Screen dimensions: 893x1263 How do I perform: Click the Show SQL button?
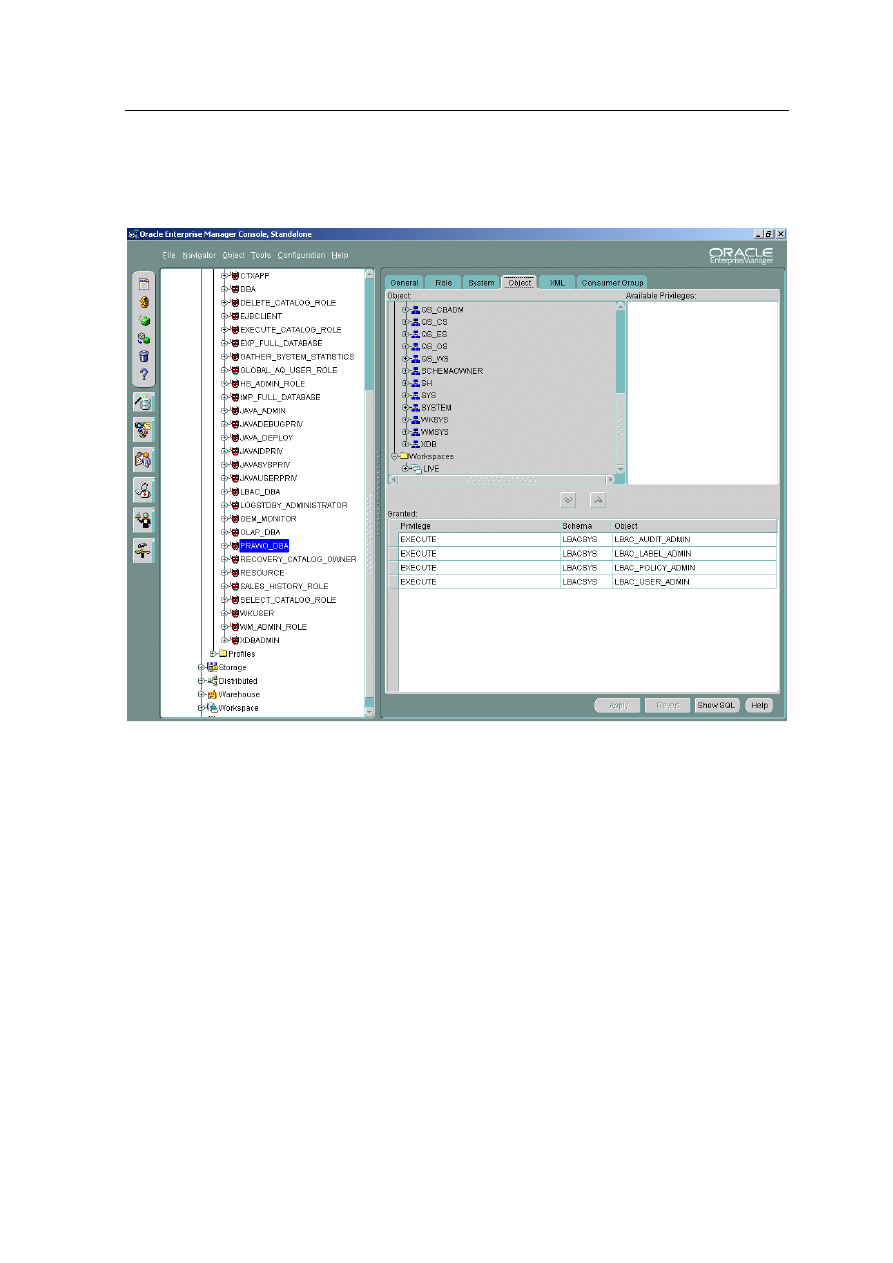(x=717, y=705)
